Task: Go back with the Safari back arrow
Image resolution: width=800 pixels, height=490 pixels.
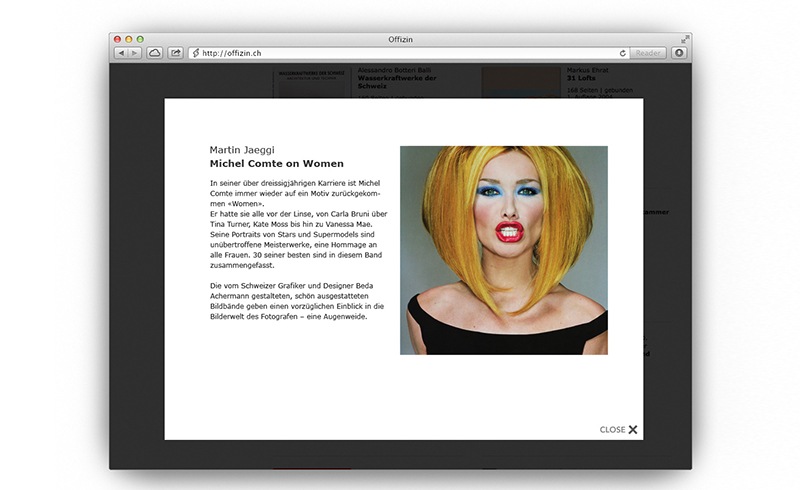Action: point(121,53)
